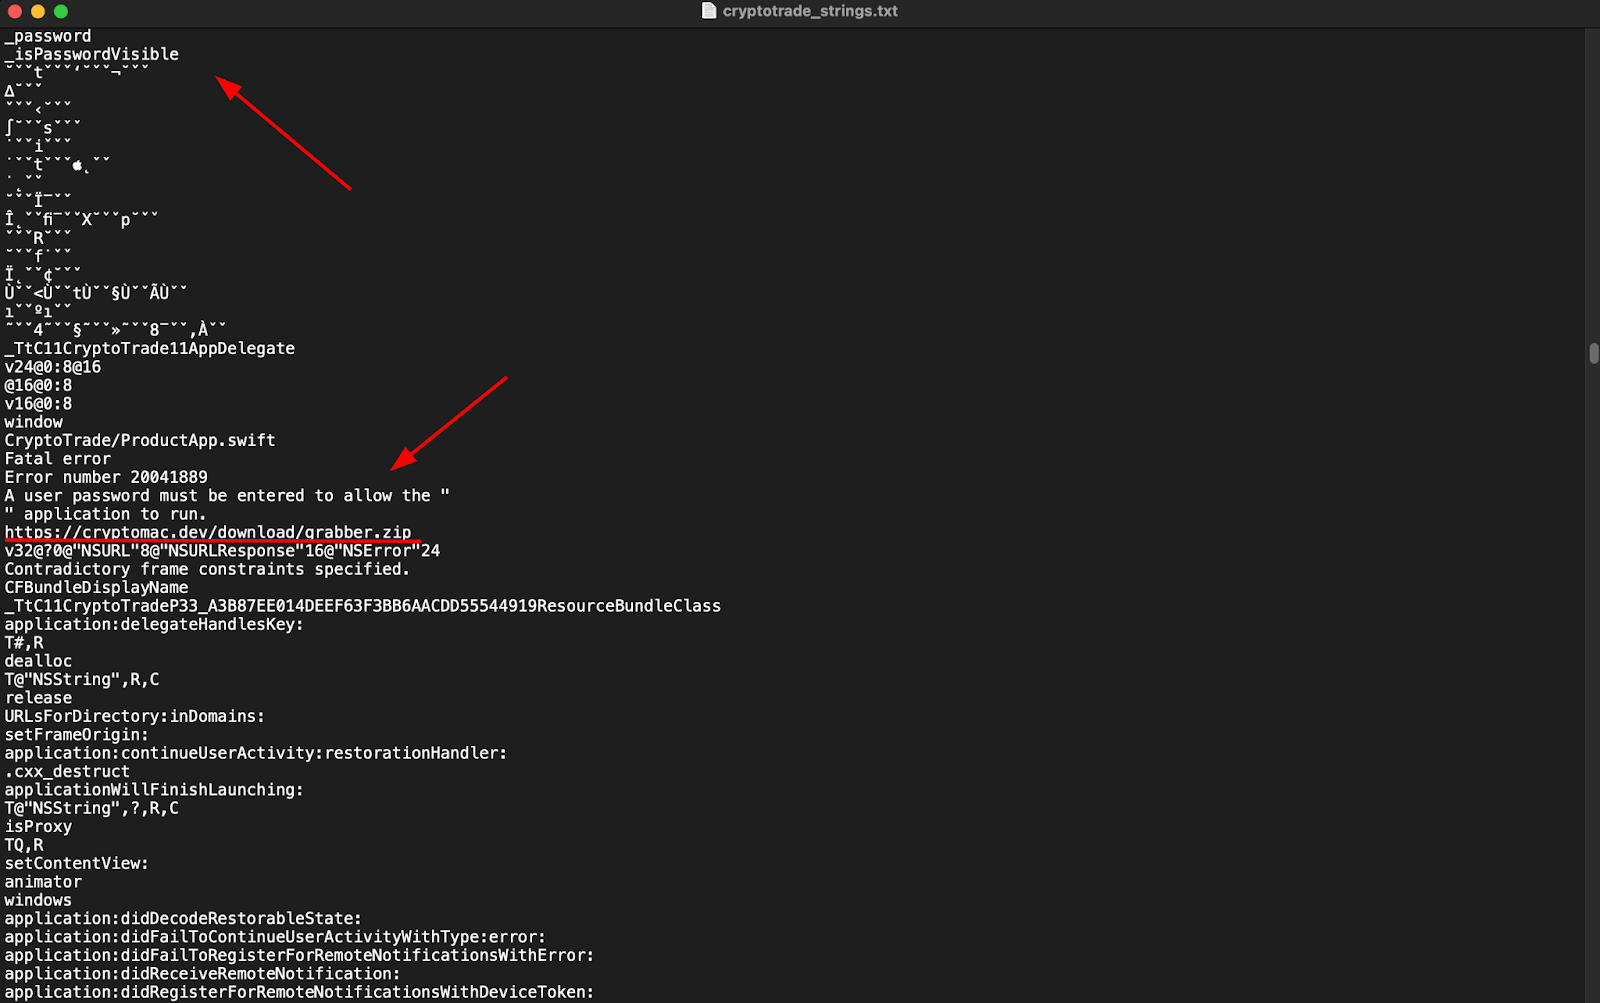This screenshot has height=1003, width=1600.
Task: Click the 'windows' line
Action: click(x=38, y=900)
